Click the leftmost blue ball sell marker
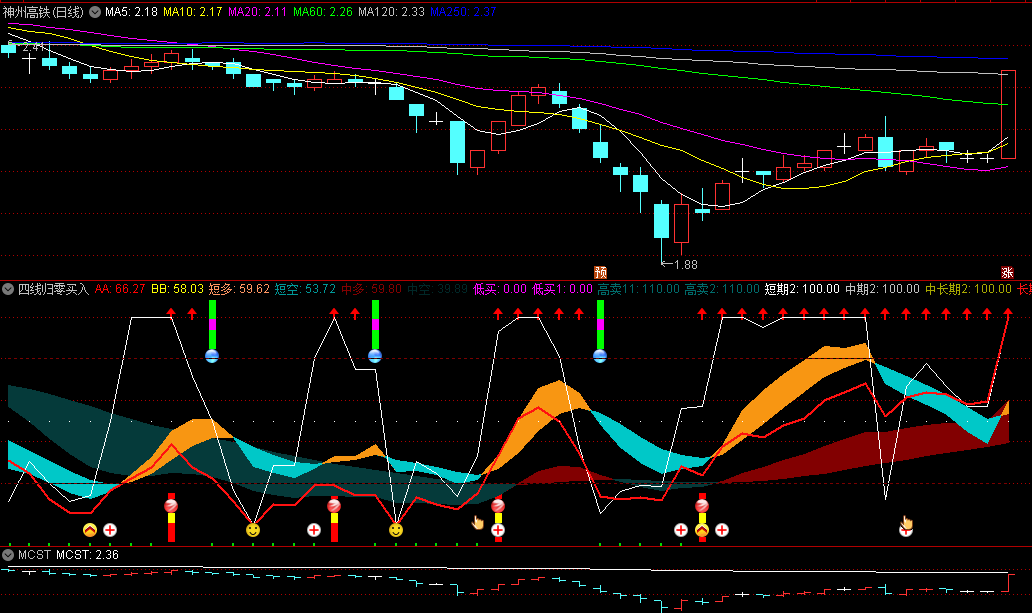The height and width of the screenshot is (613, 1032). [x=212, y=356]
